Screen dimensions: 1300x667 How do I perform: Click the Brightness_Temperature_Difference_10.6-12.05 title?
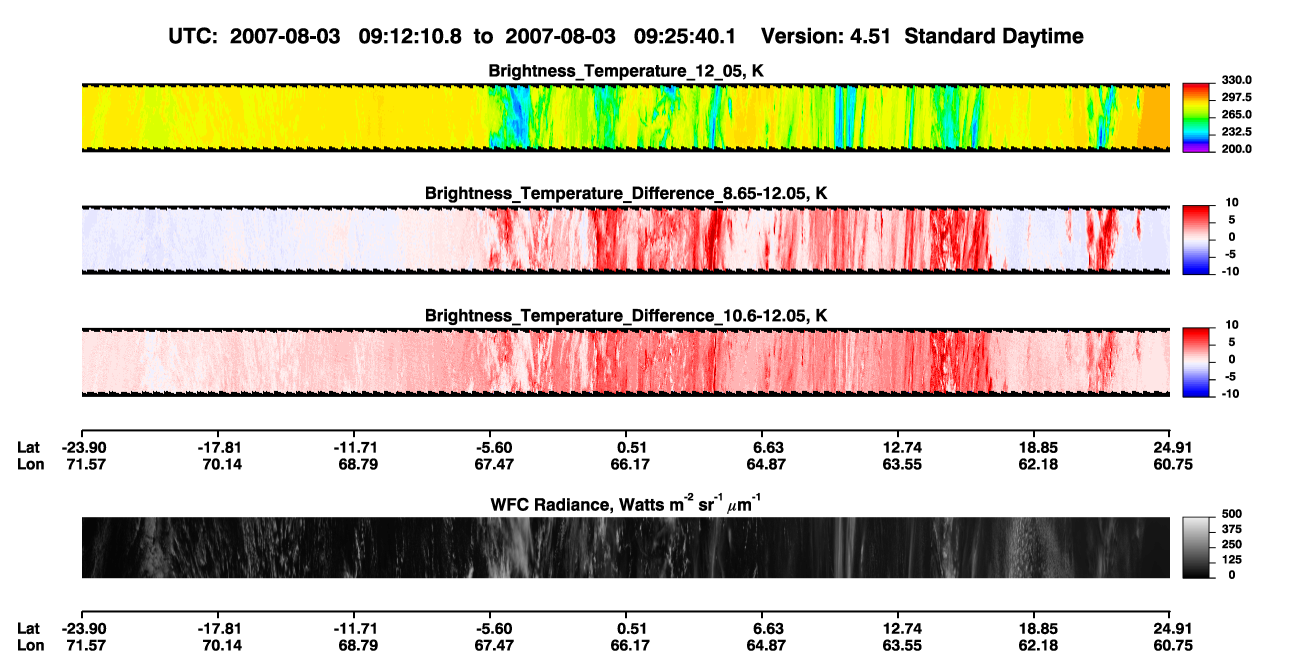click(625, 316)
